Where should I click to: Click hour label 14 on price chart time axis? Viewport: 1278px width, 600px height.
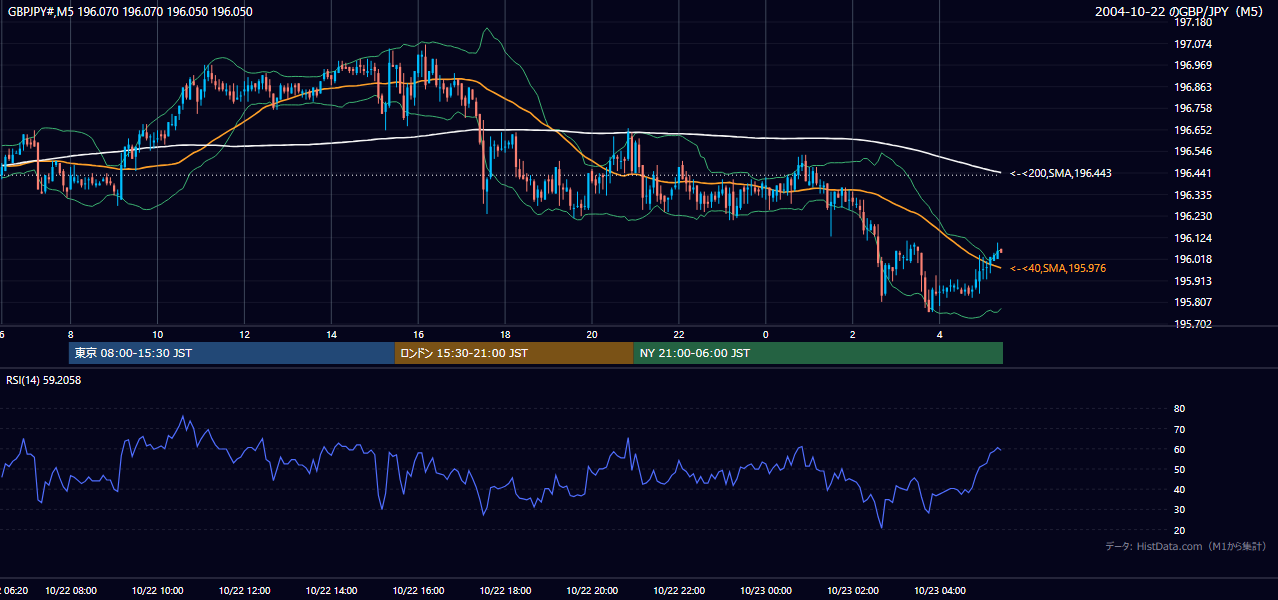pos(331,334)
